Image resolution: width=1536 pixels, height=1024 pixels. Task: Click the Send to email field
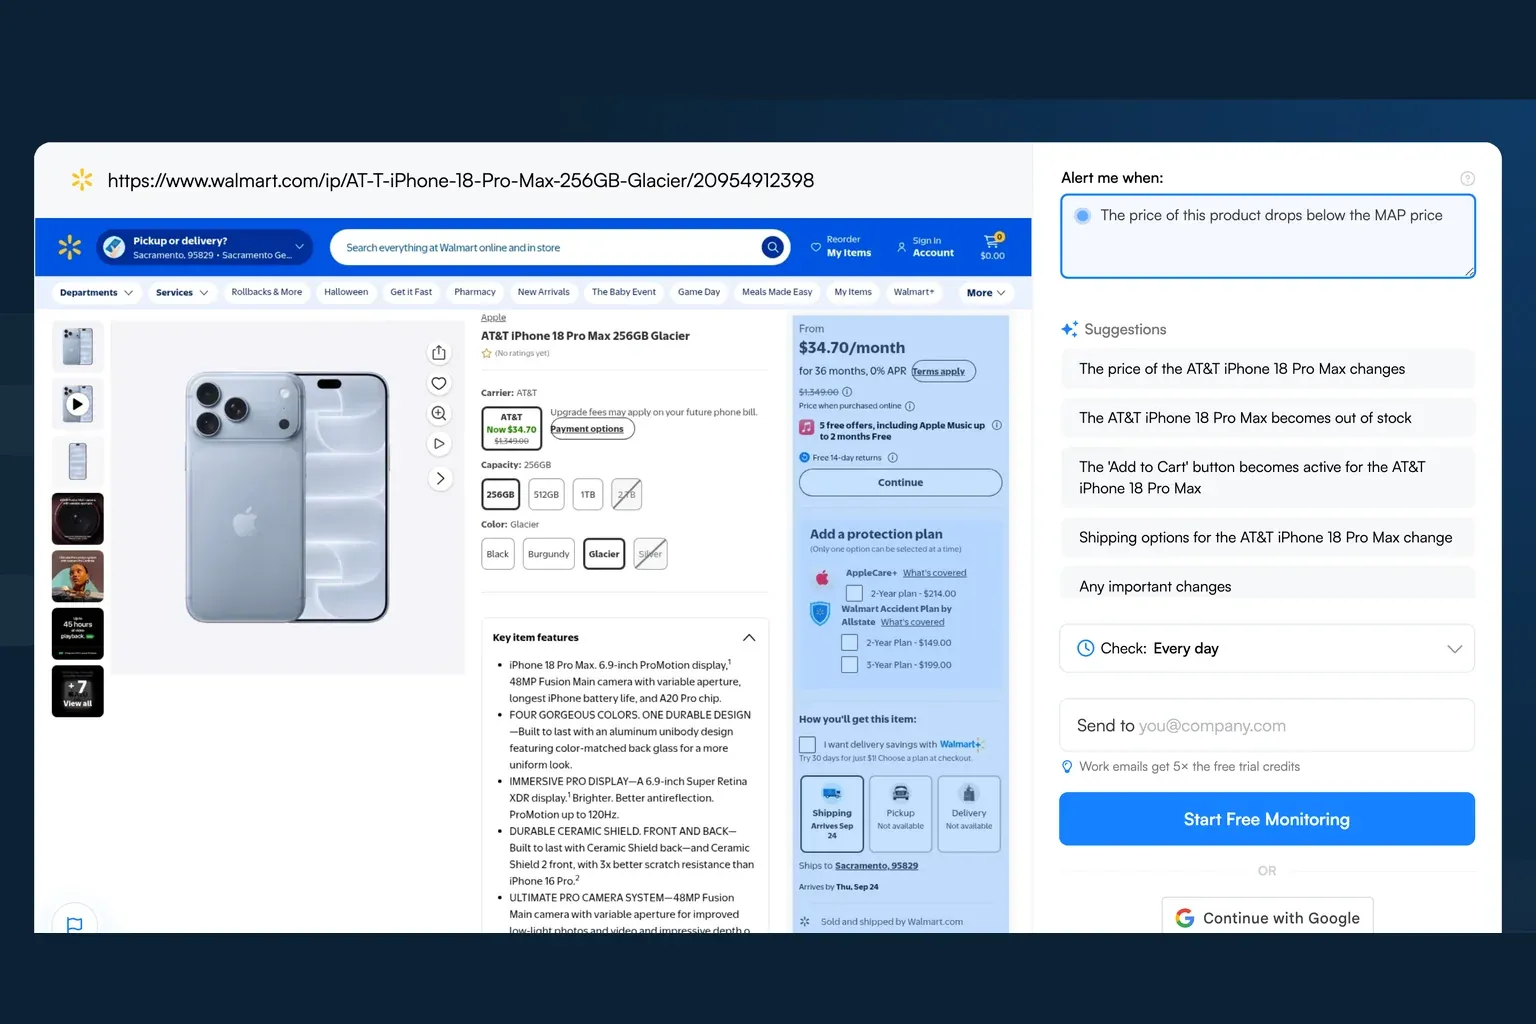tap(1267, 725)
